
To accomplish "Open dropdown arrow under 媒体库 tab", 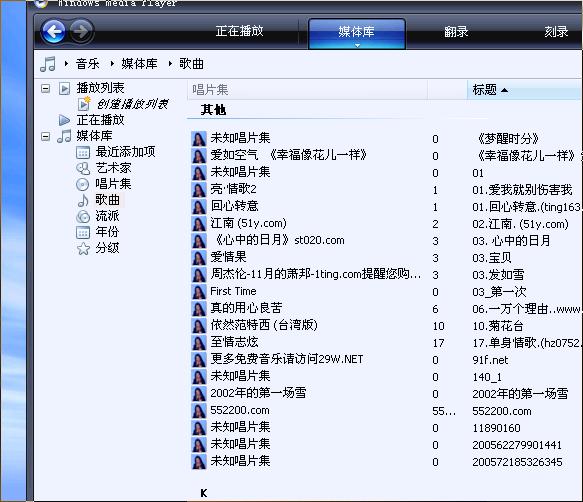I will click(x=357, y=45).
